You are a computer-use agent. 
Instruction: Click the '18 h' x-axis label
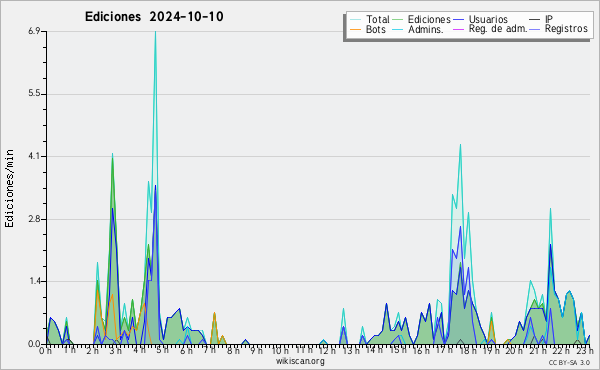point(468,350)
